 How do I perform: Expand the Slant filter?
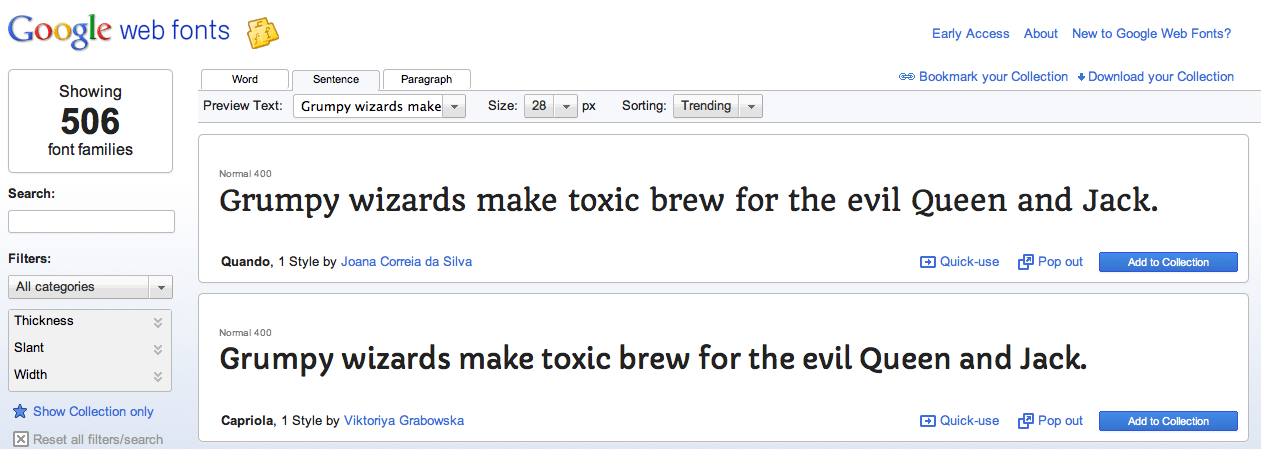pyautogui.click(x=90, y=348)
